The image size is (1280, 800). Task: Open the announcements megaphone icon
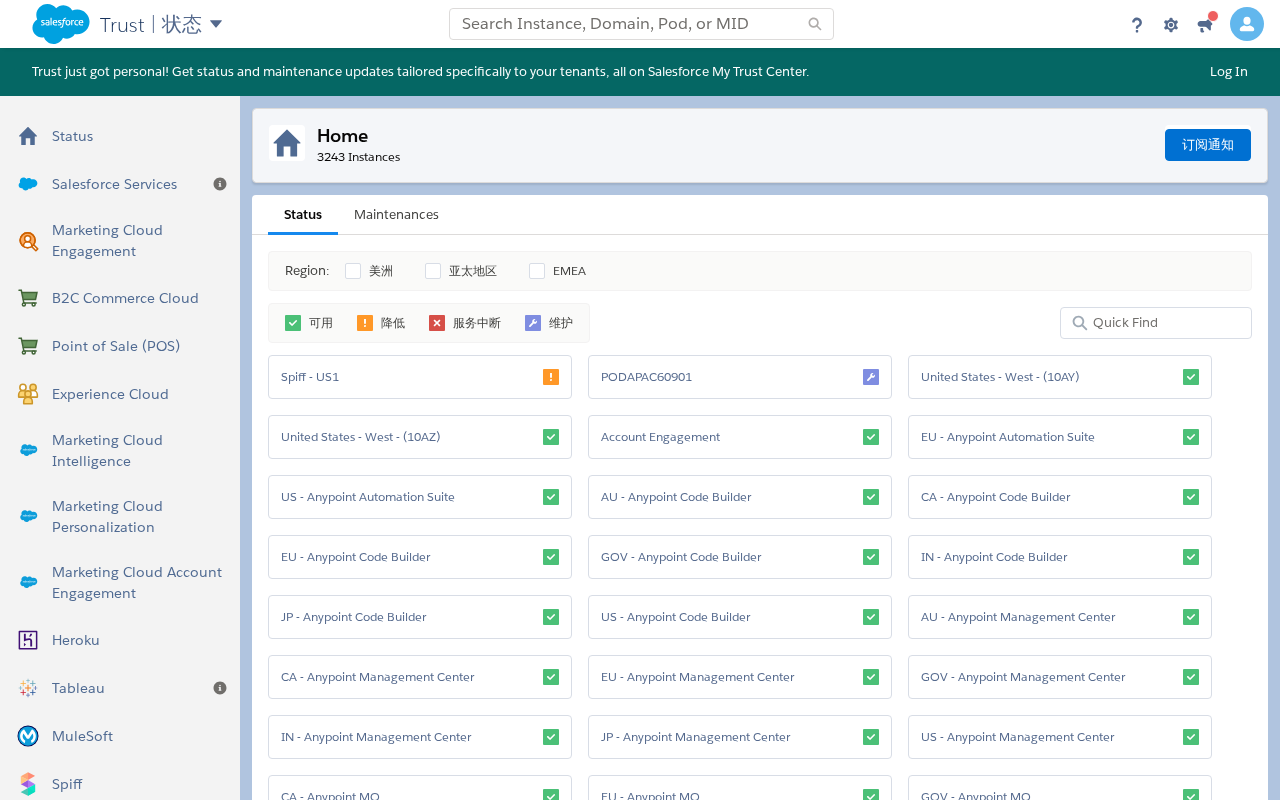(1205, 25)
